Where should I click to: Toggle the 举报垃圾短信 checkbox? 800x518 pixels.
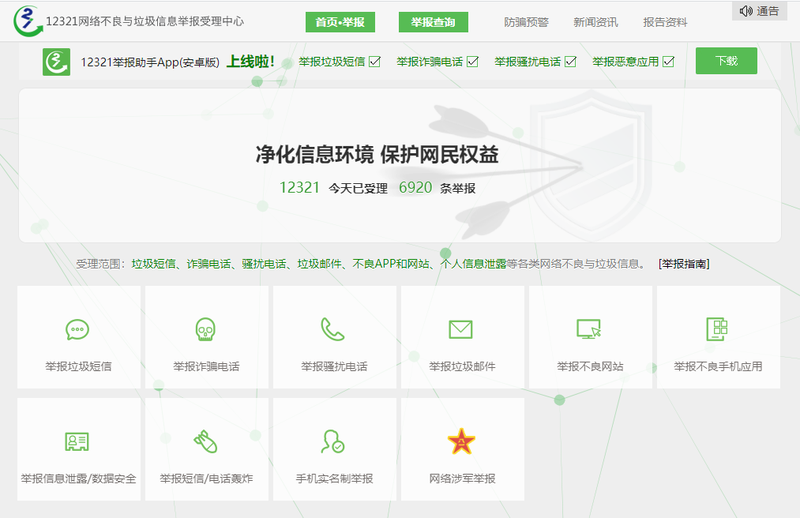coord(375,62)
